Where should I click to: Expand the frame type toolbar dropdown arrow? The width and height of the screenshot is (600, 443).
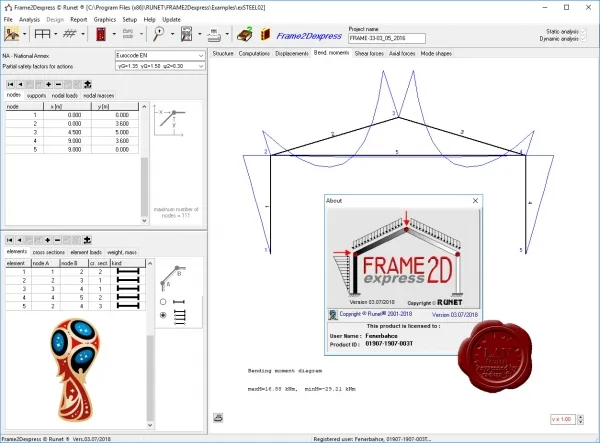(55, 34)
